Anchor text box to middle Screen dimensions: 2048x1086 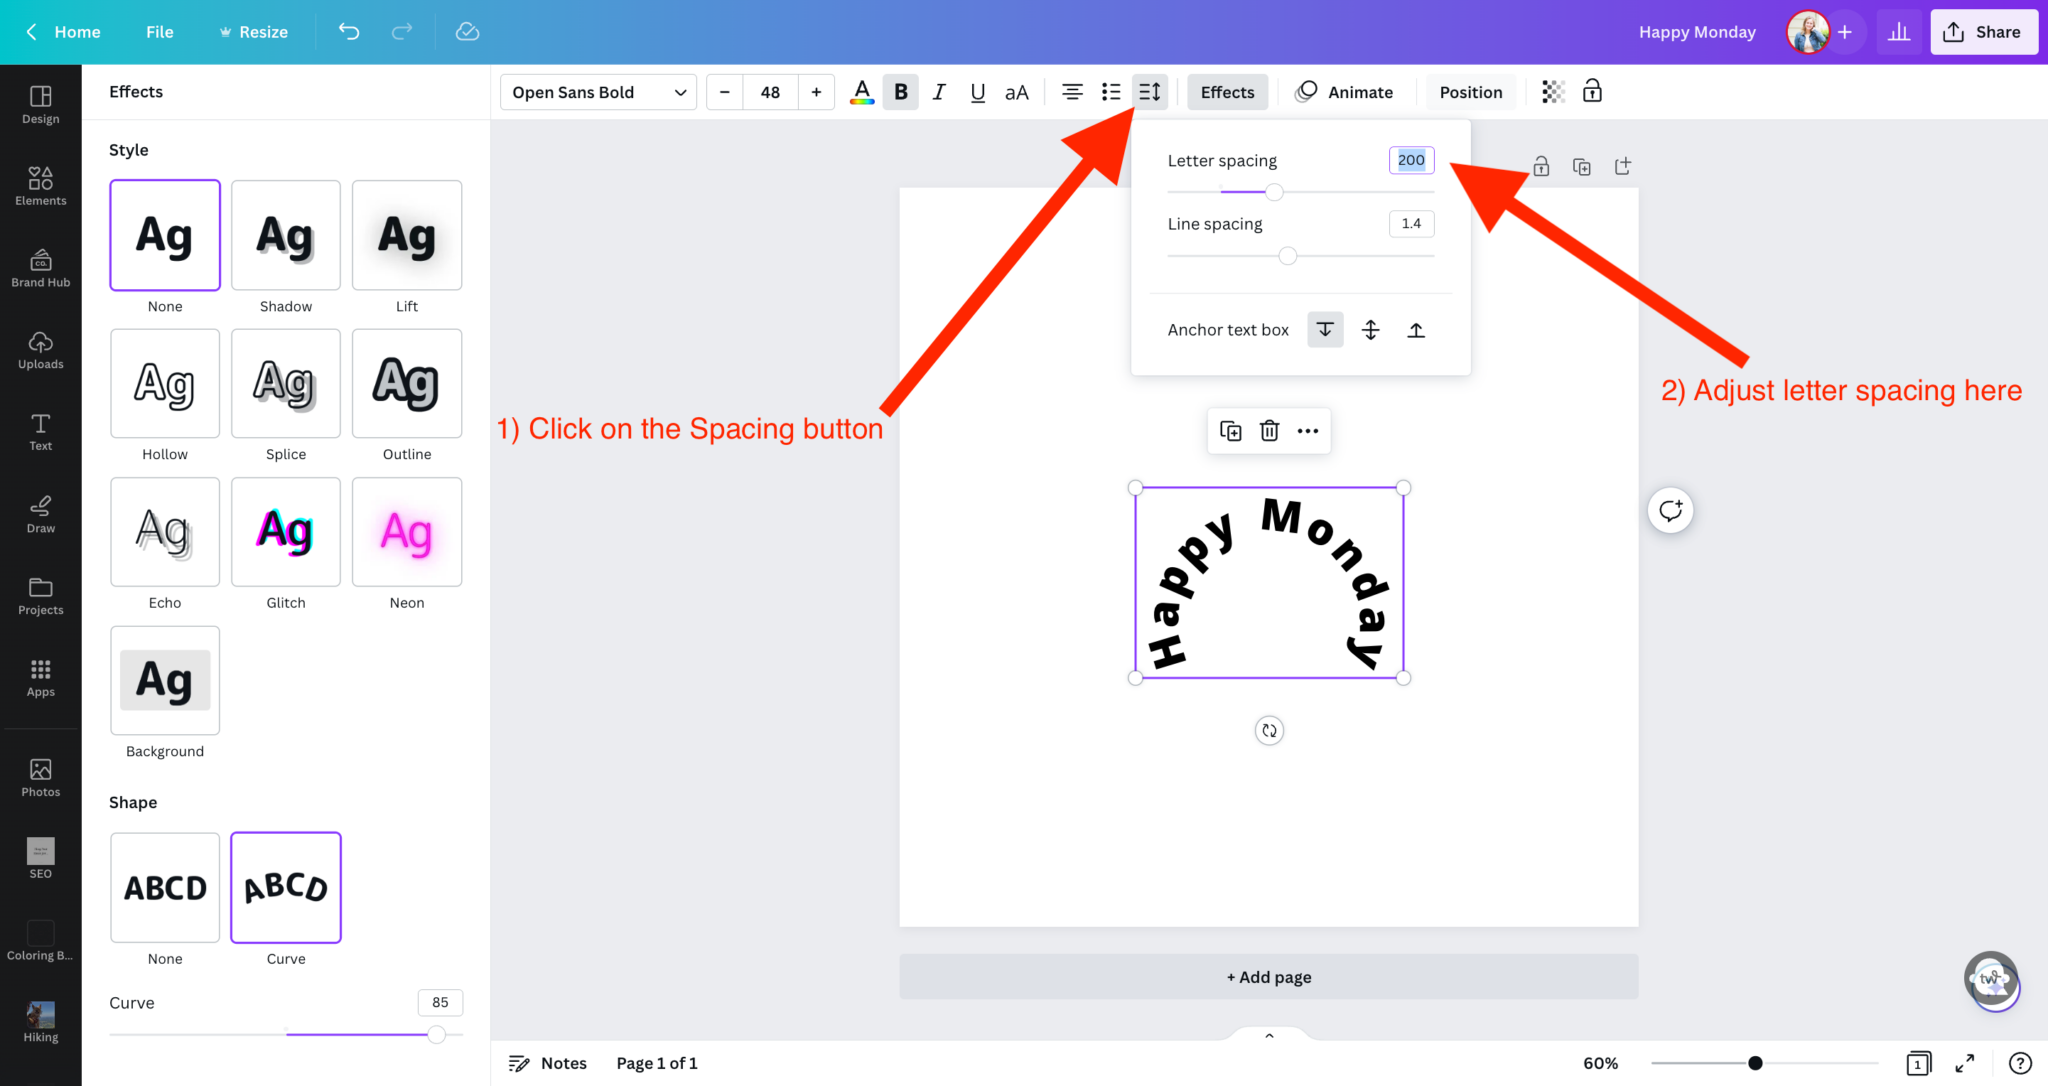click(1370, 329)
